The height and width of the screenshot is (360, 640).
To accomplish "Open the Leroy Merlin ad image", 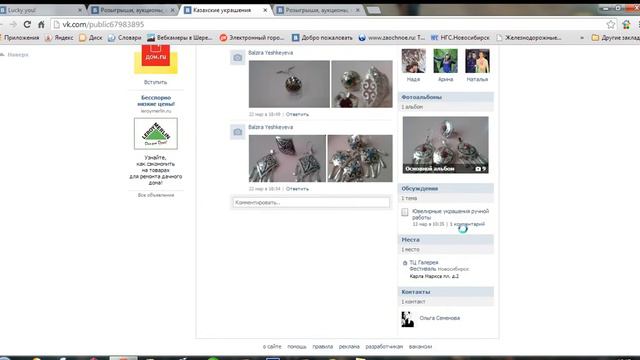I will coord(156,133).
